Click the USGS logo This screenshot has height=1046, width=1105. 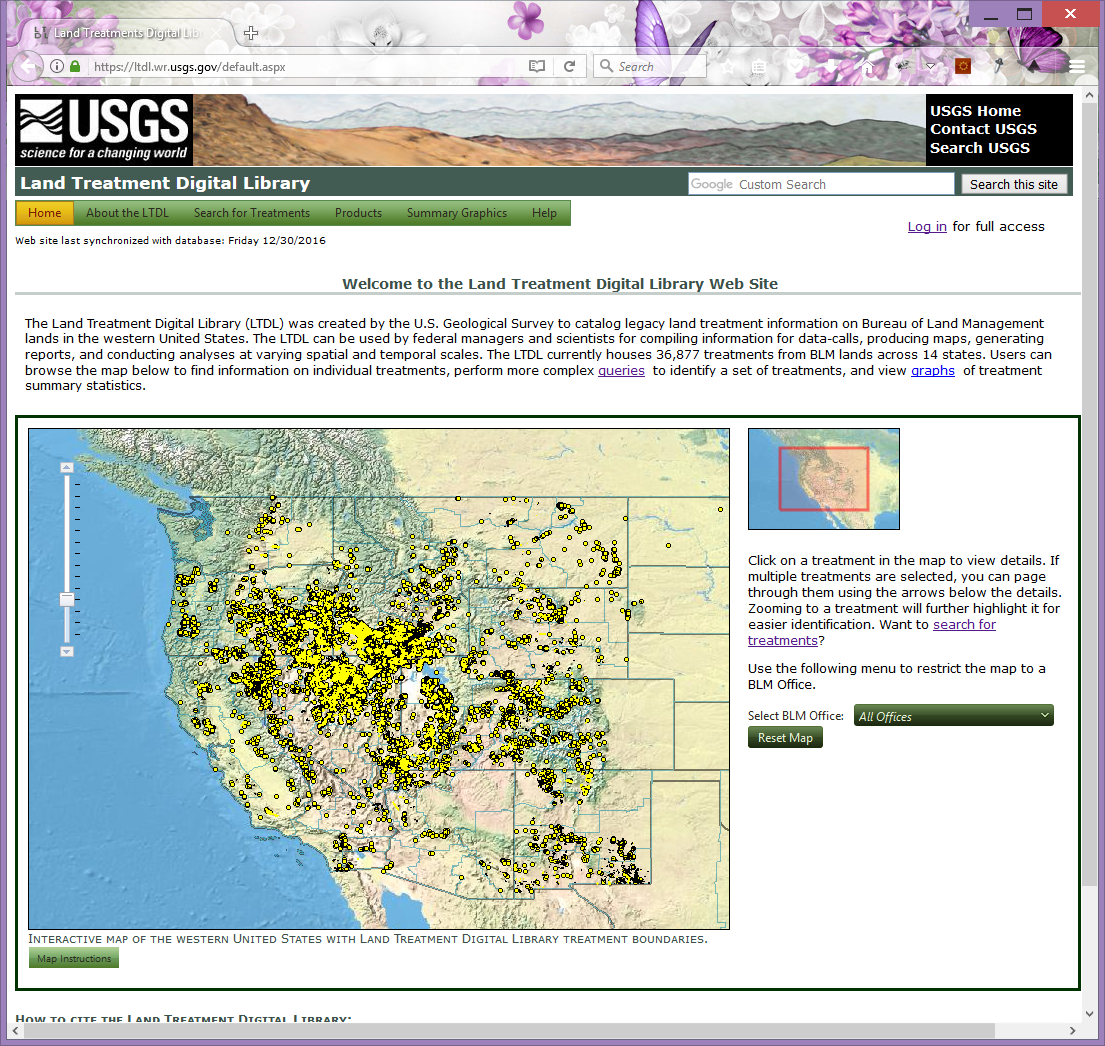[104, 130]
